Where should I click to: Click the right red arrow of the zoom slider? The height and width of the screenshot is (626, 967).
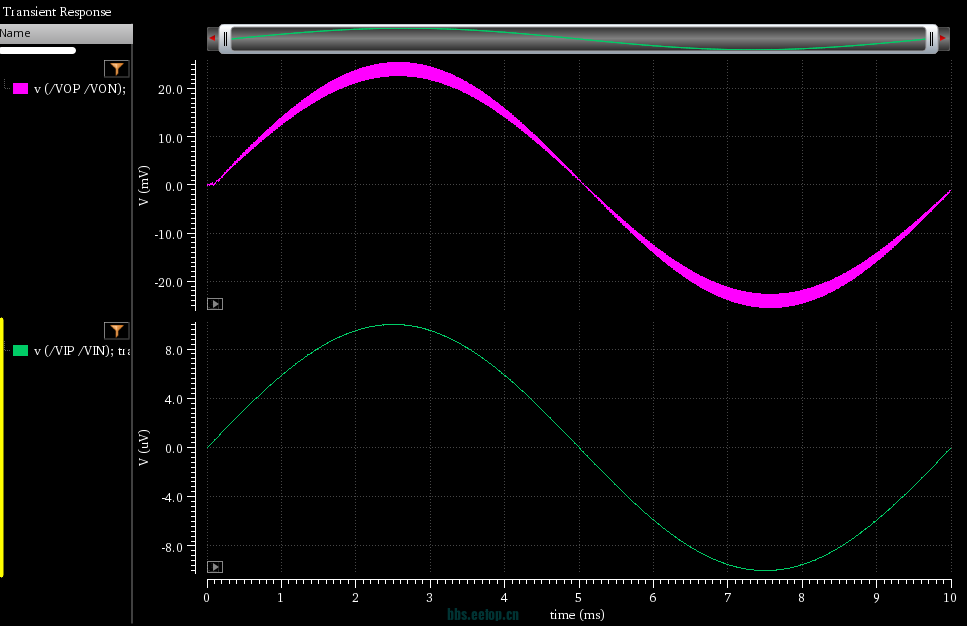944,38
